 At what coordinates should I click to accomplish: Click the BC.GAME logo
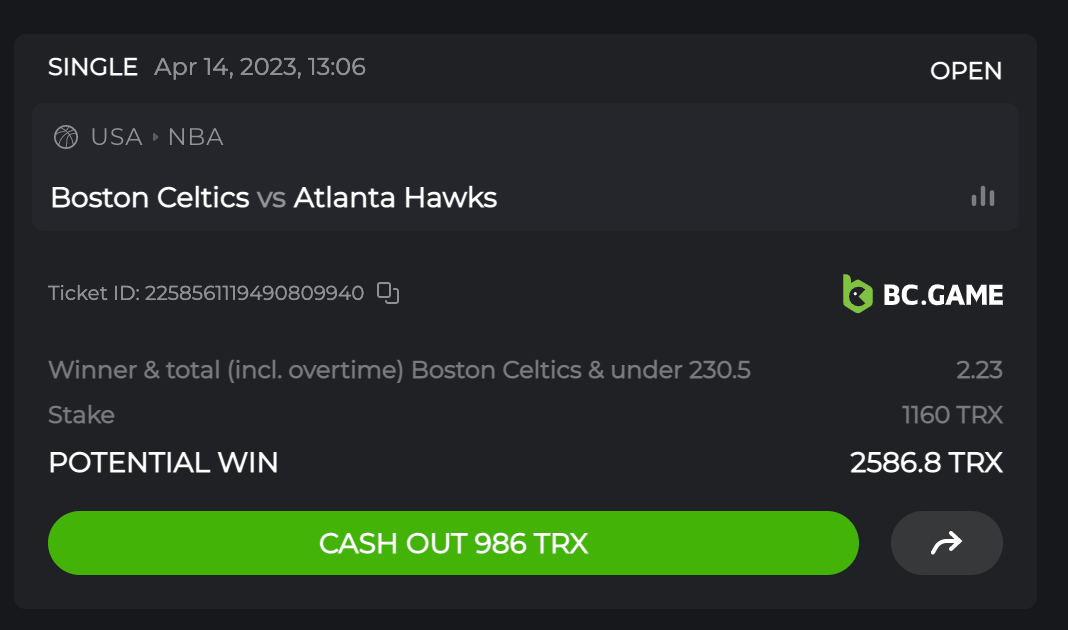click(922, 294)
